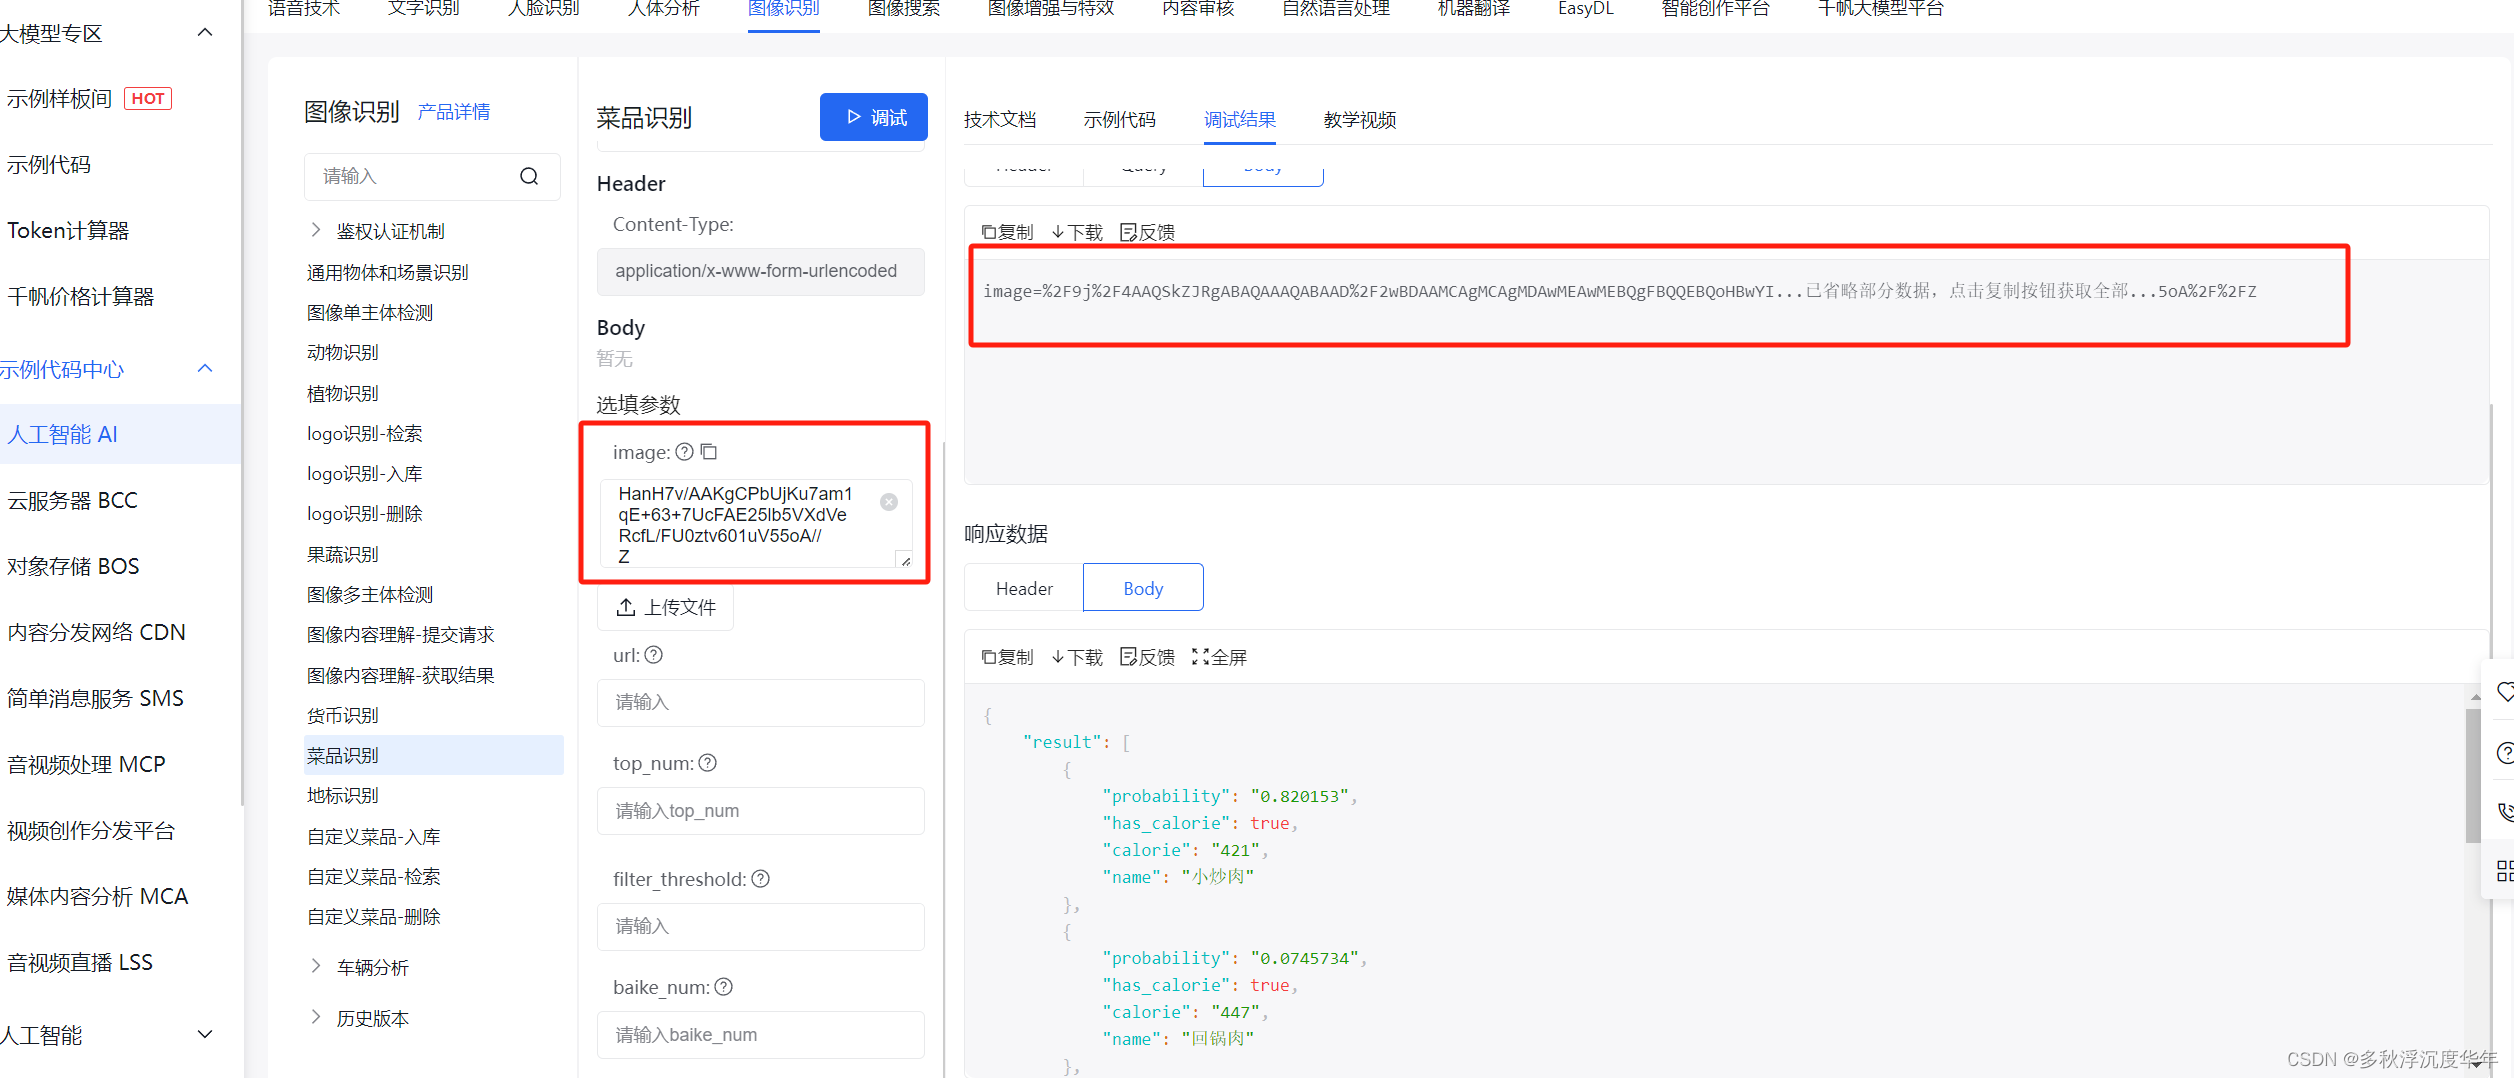Click the help icon beside baike_num label
2514x1078 pixels.
point(724,987)
